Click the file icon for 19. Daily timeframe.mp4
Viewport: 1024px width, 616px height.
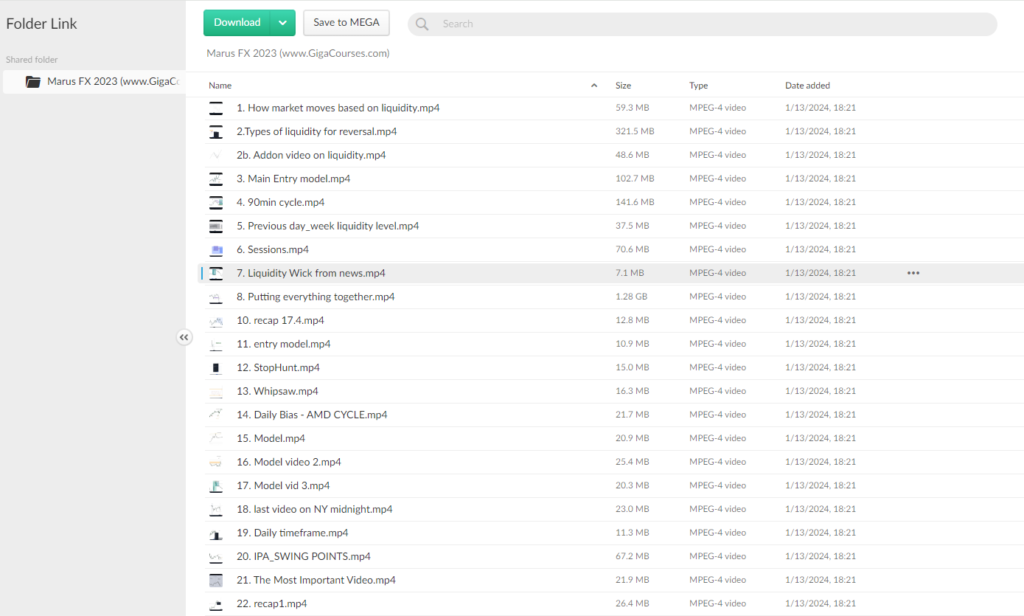pyautogui.click(x=216, y=534)
